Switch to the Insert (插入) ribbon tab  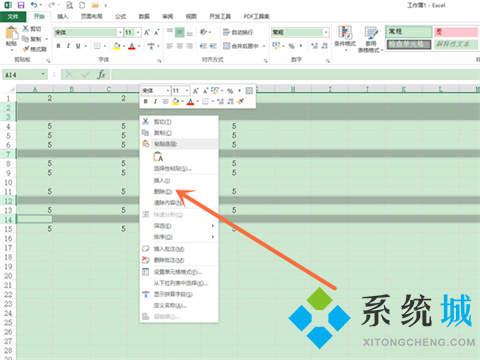[63, 16]
